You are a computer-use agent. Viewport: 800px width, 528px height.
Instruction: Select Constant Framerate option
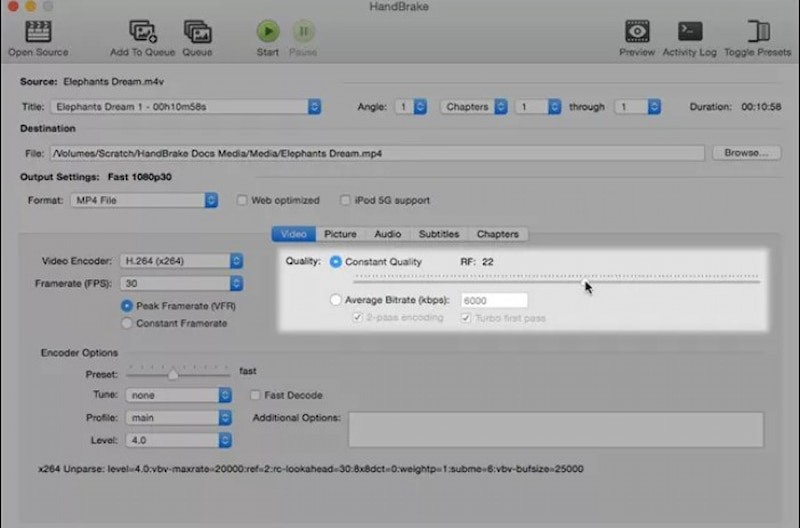point(127,323)
